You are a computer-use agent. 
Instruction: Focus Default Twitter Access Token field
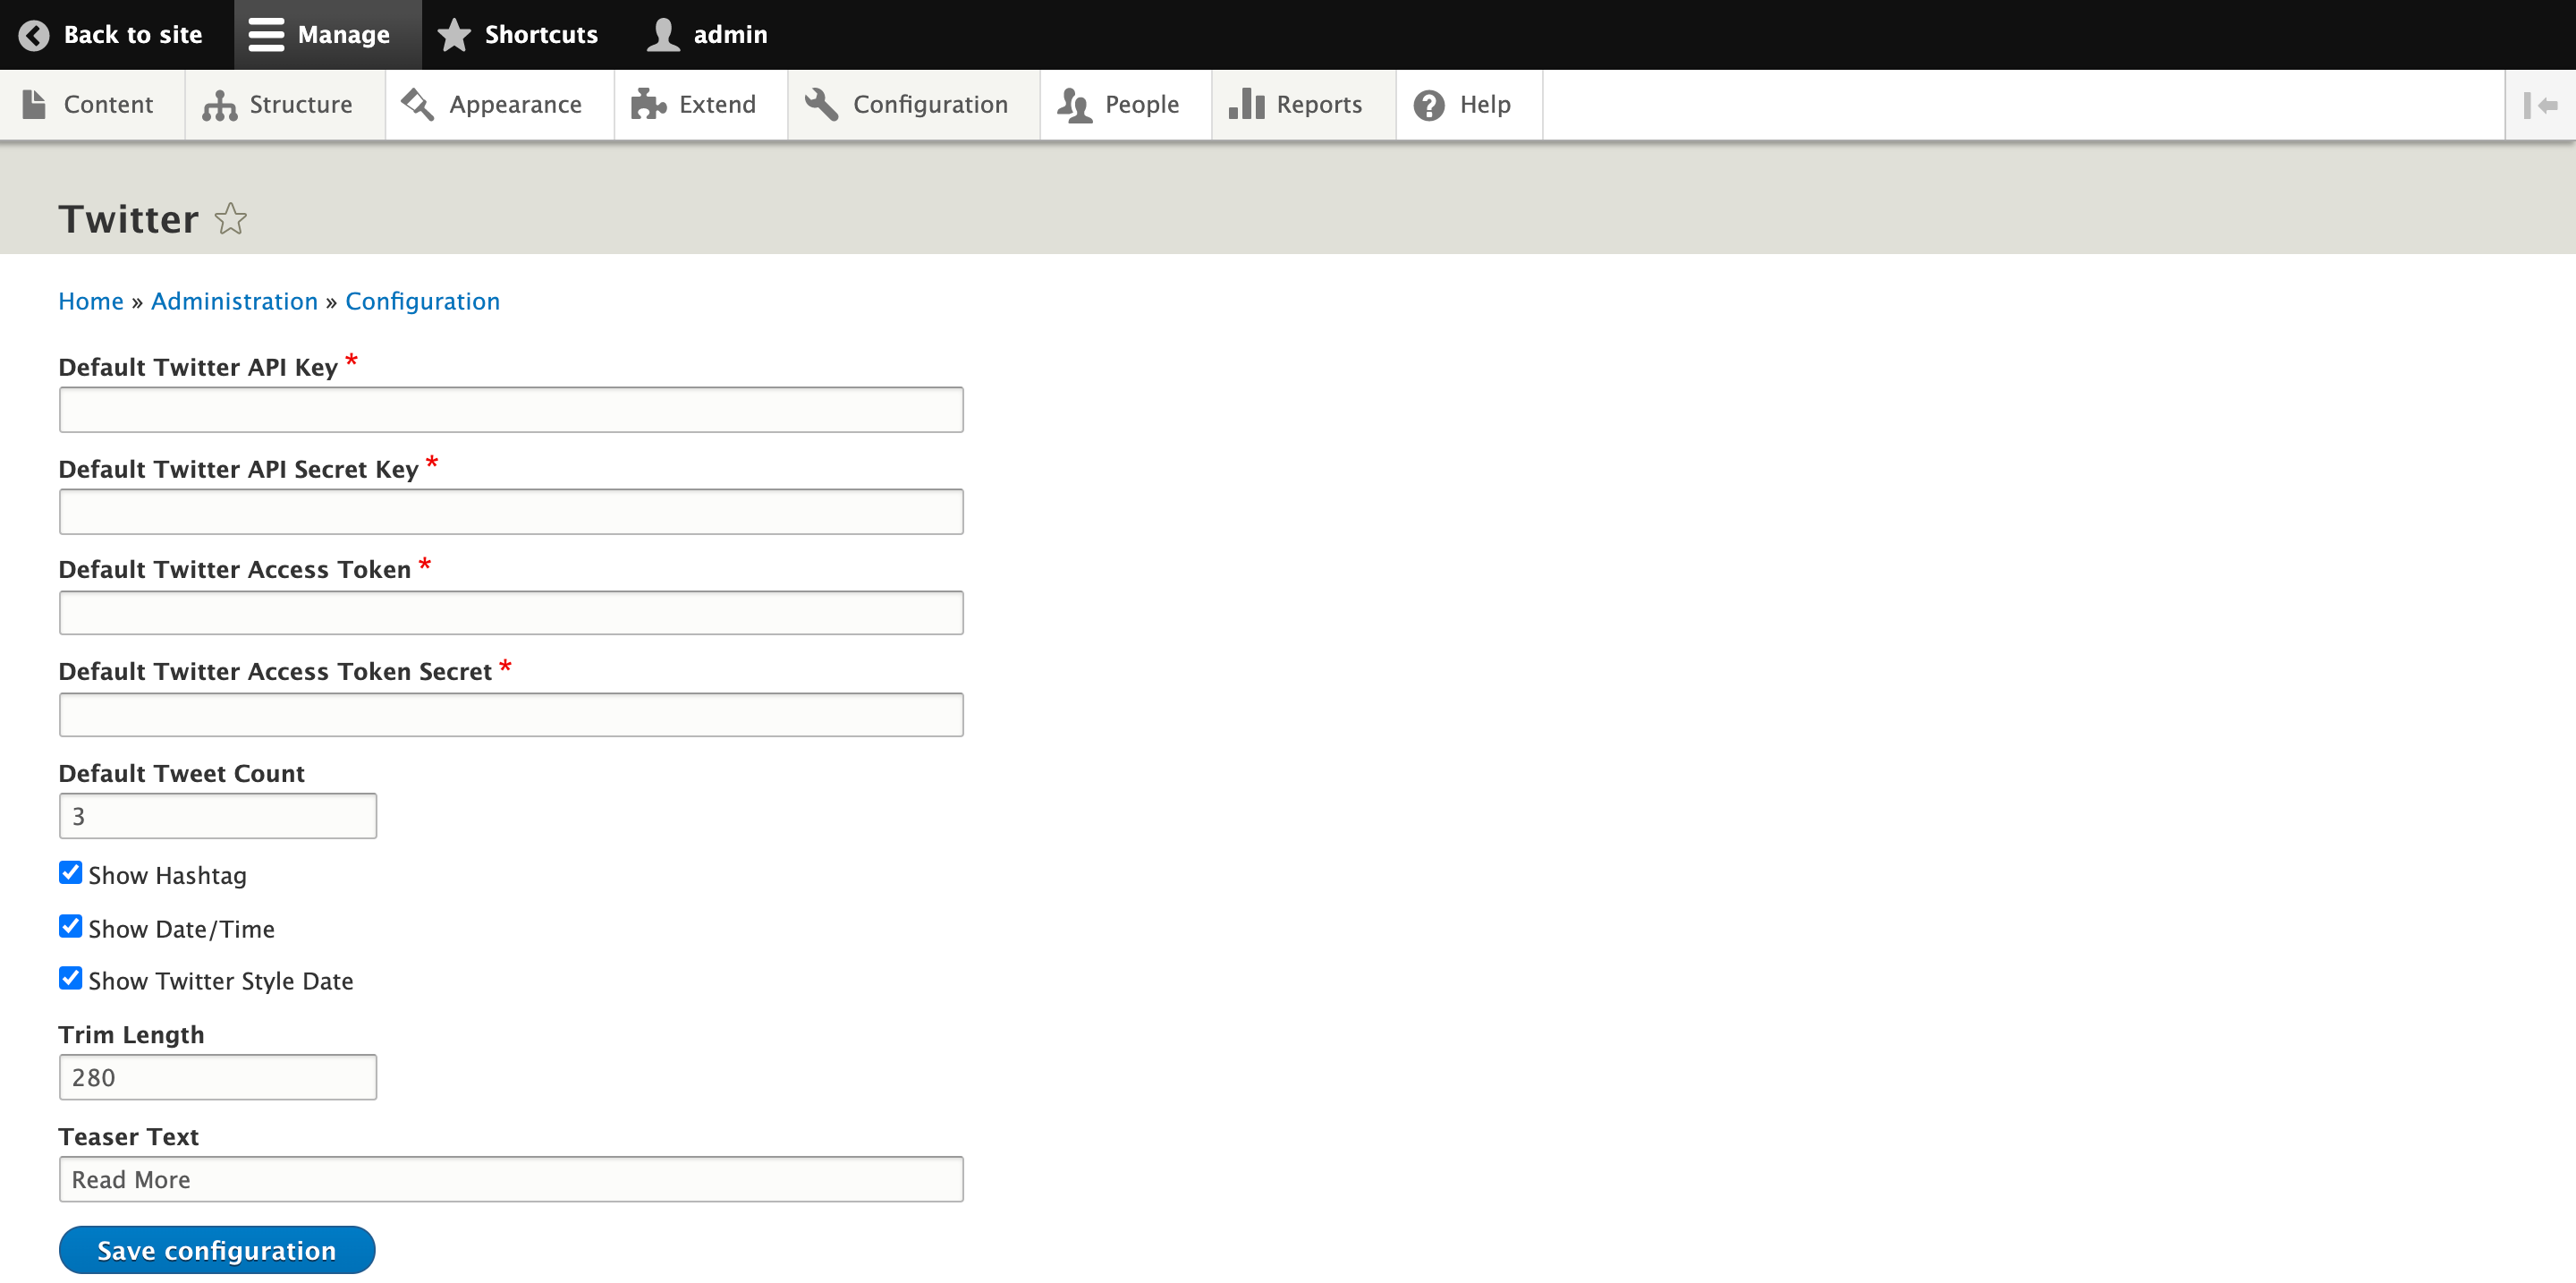(x=511, y=613)
